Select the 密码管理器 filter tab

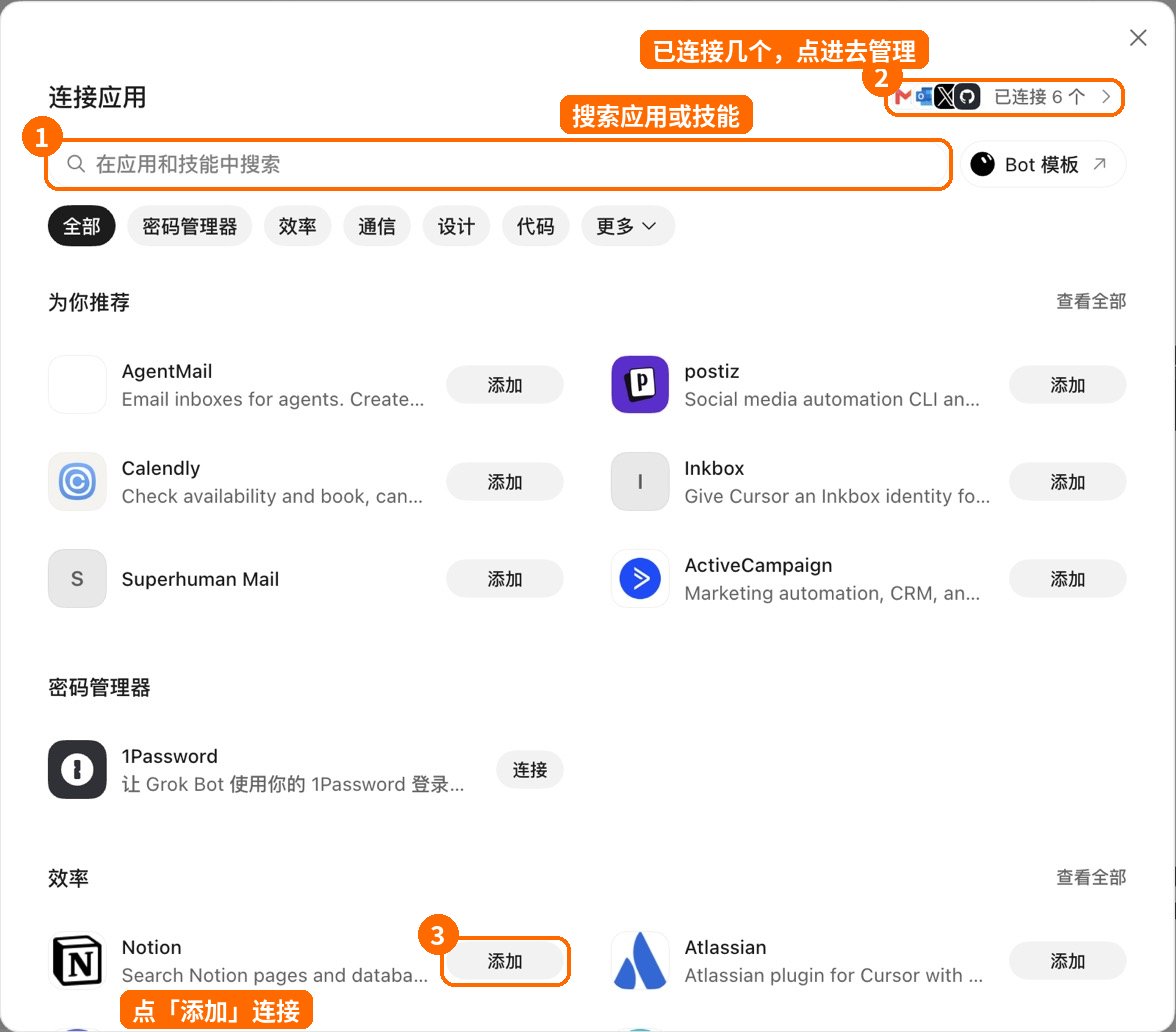190,226
